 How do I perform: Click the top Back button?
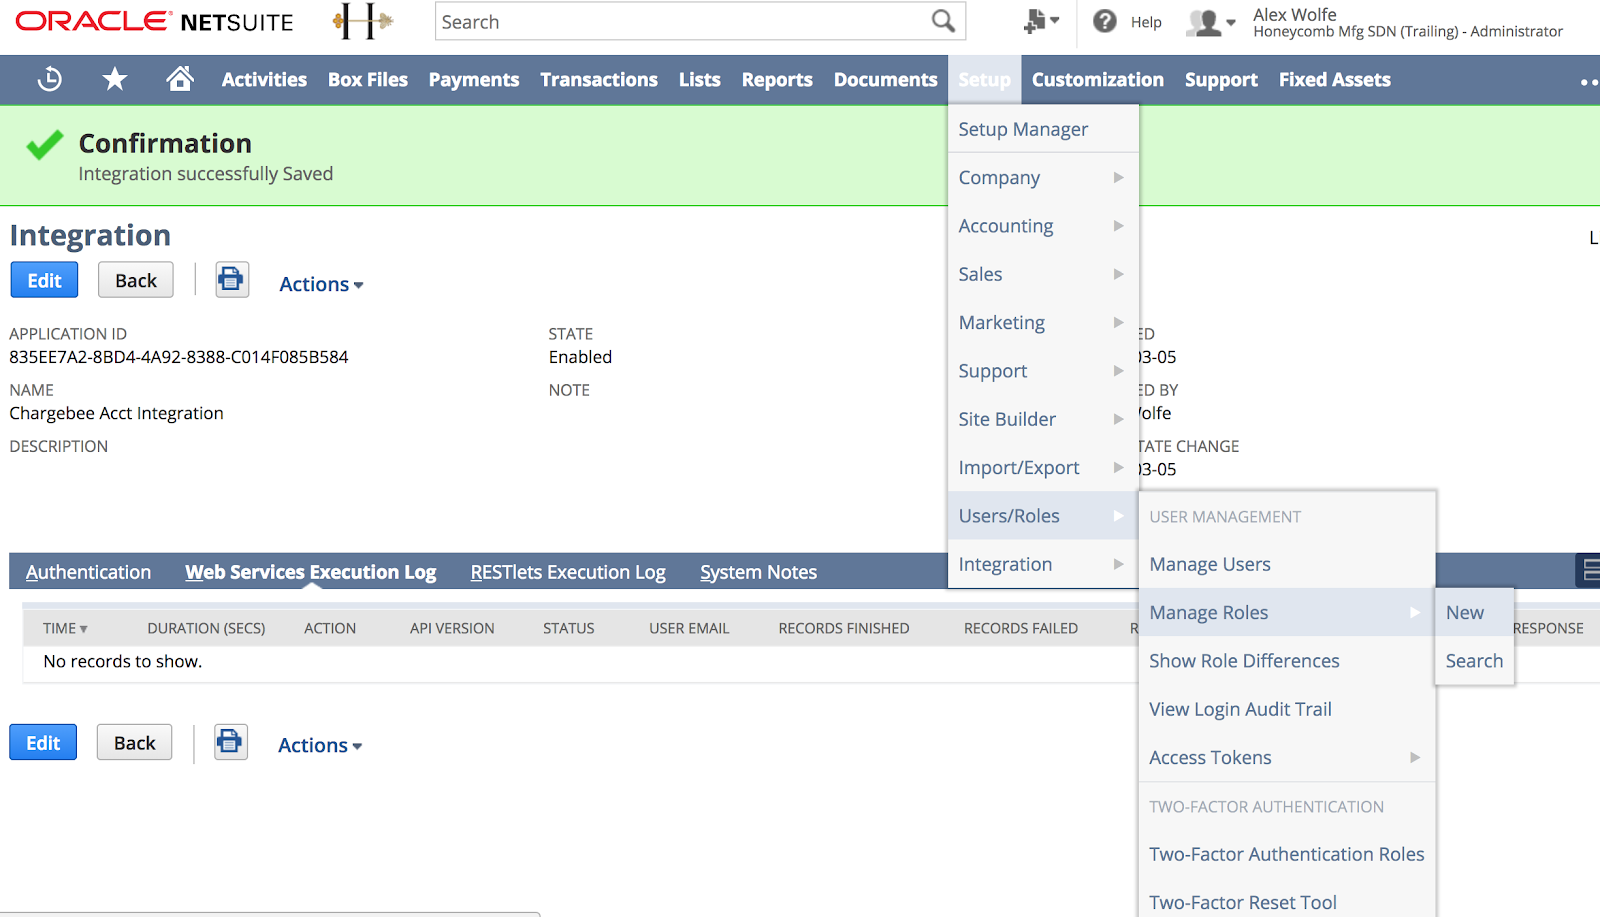click(x=136, y=280)
